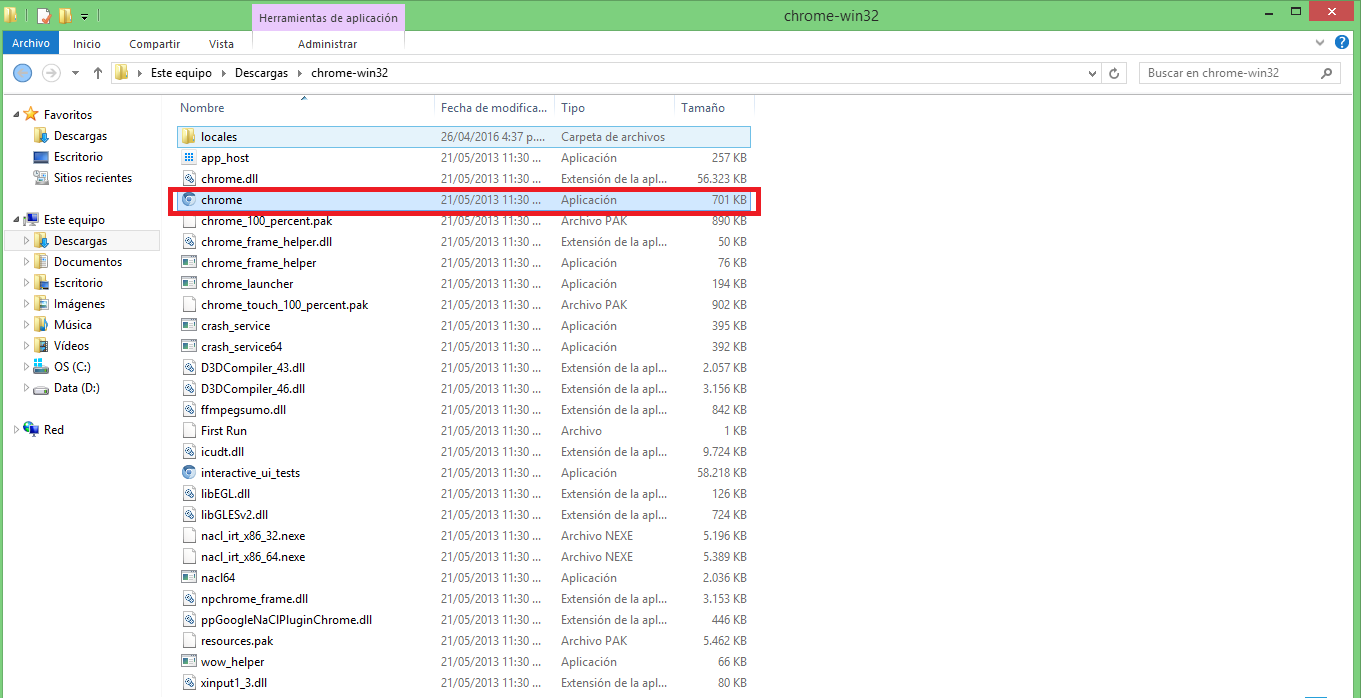Expand the address bar history dropdown
The height and width of the screenshot is (698, 1361).
coord(1092,73)
